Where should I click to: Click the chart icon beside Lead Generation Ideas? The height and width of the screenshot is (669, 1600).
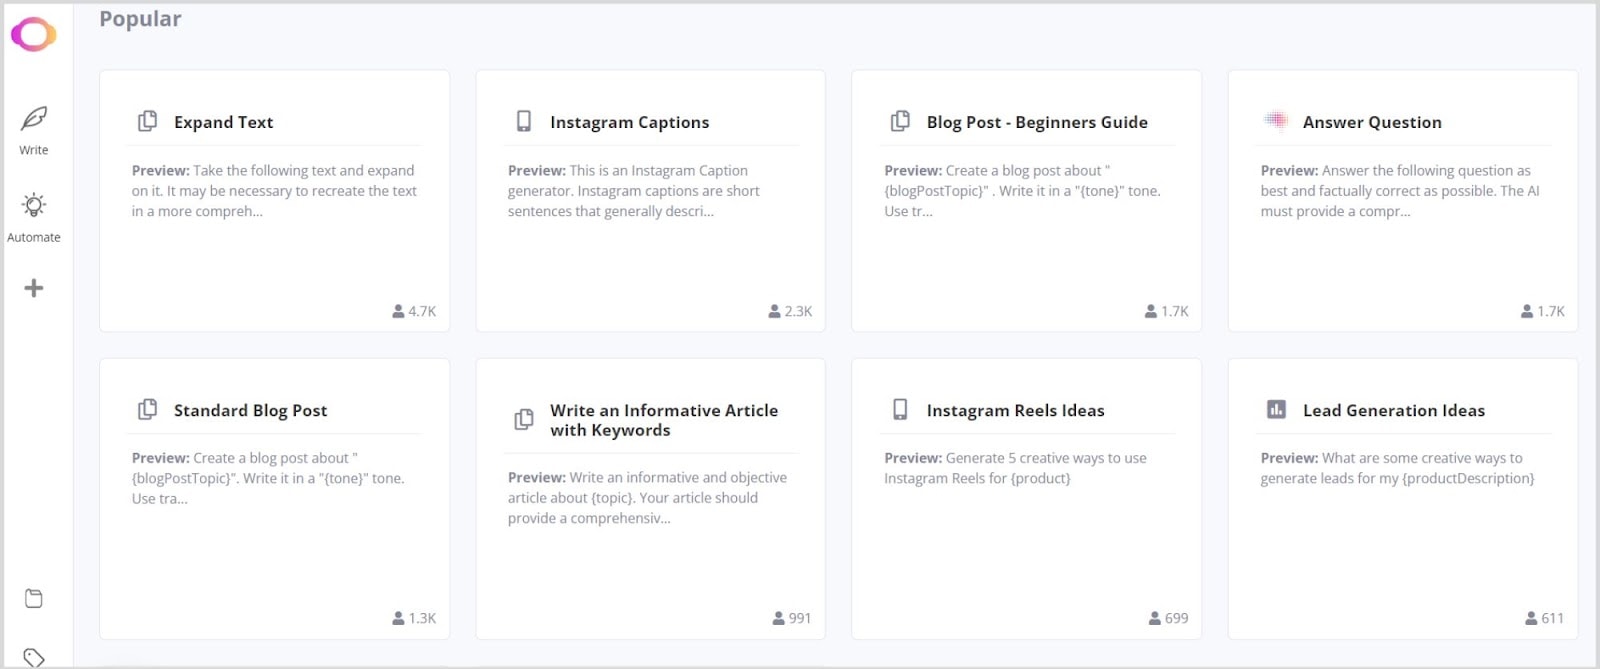point(1276,409)
